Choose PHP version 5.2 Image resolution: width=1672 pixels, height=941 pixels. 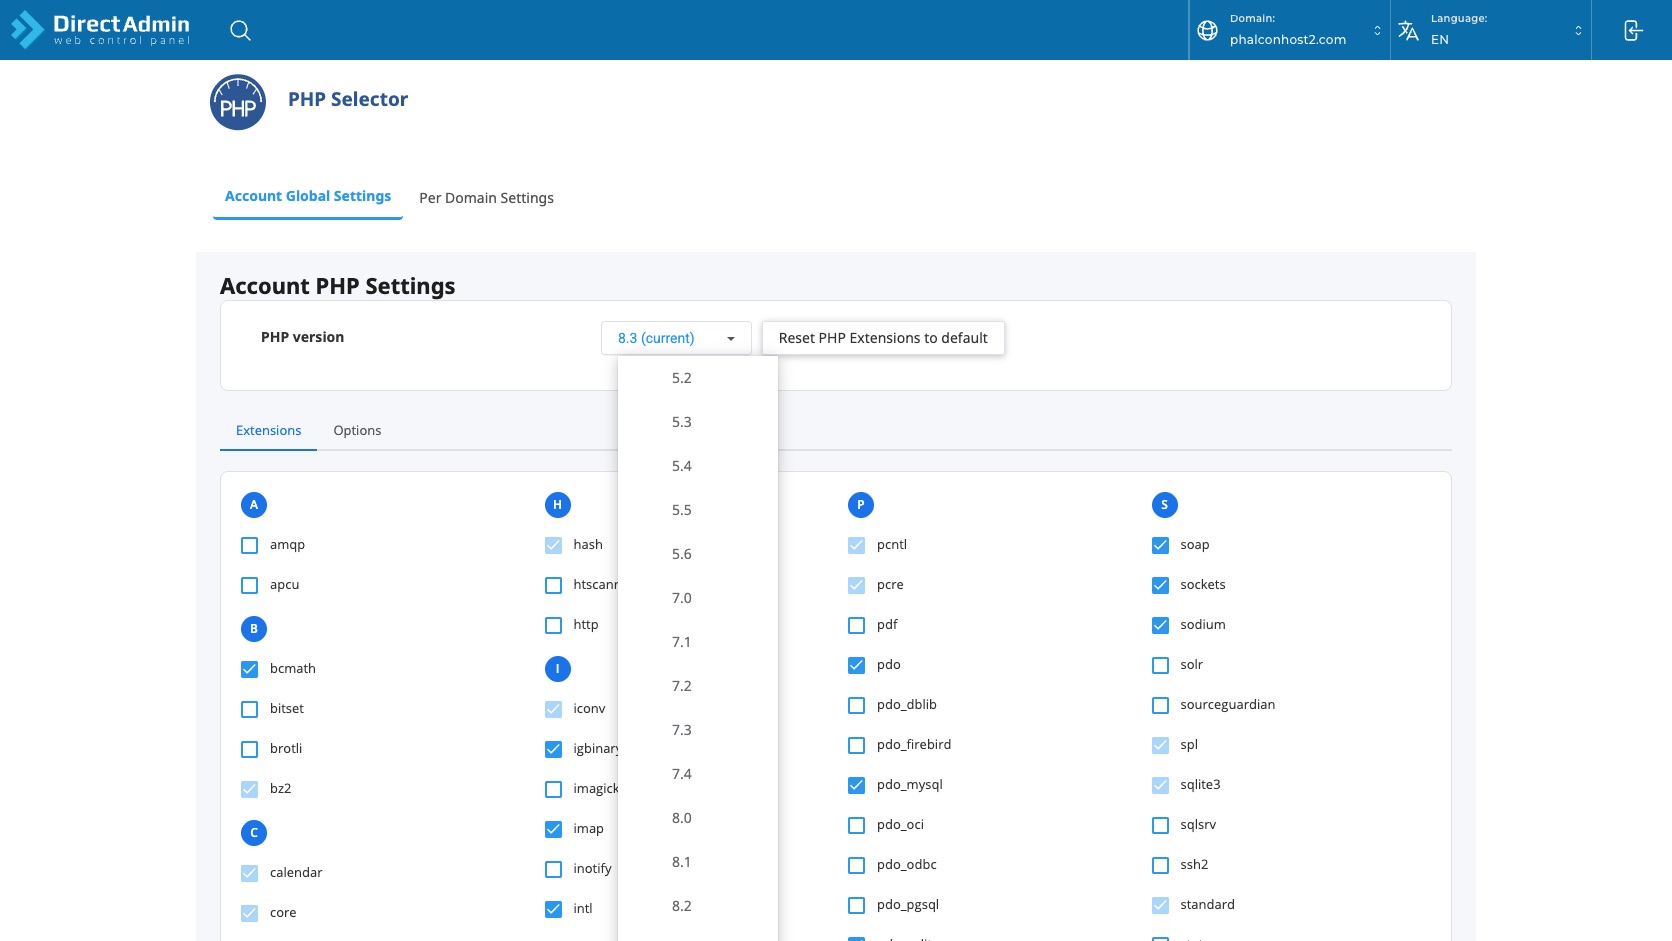pyautogui.click(x=698, y=378)
